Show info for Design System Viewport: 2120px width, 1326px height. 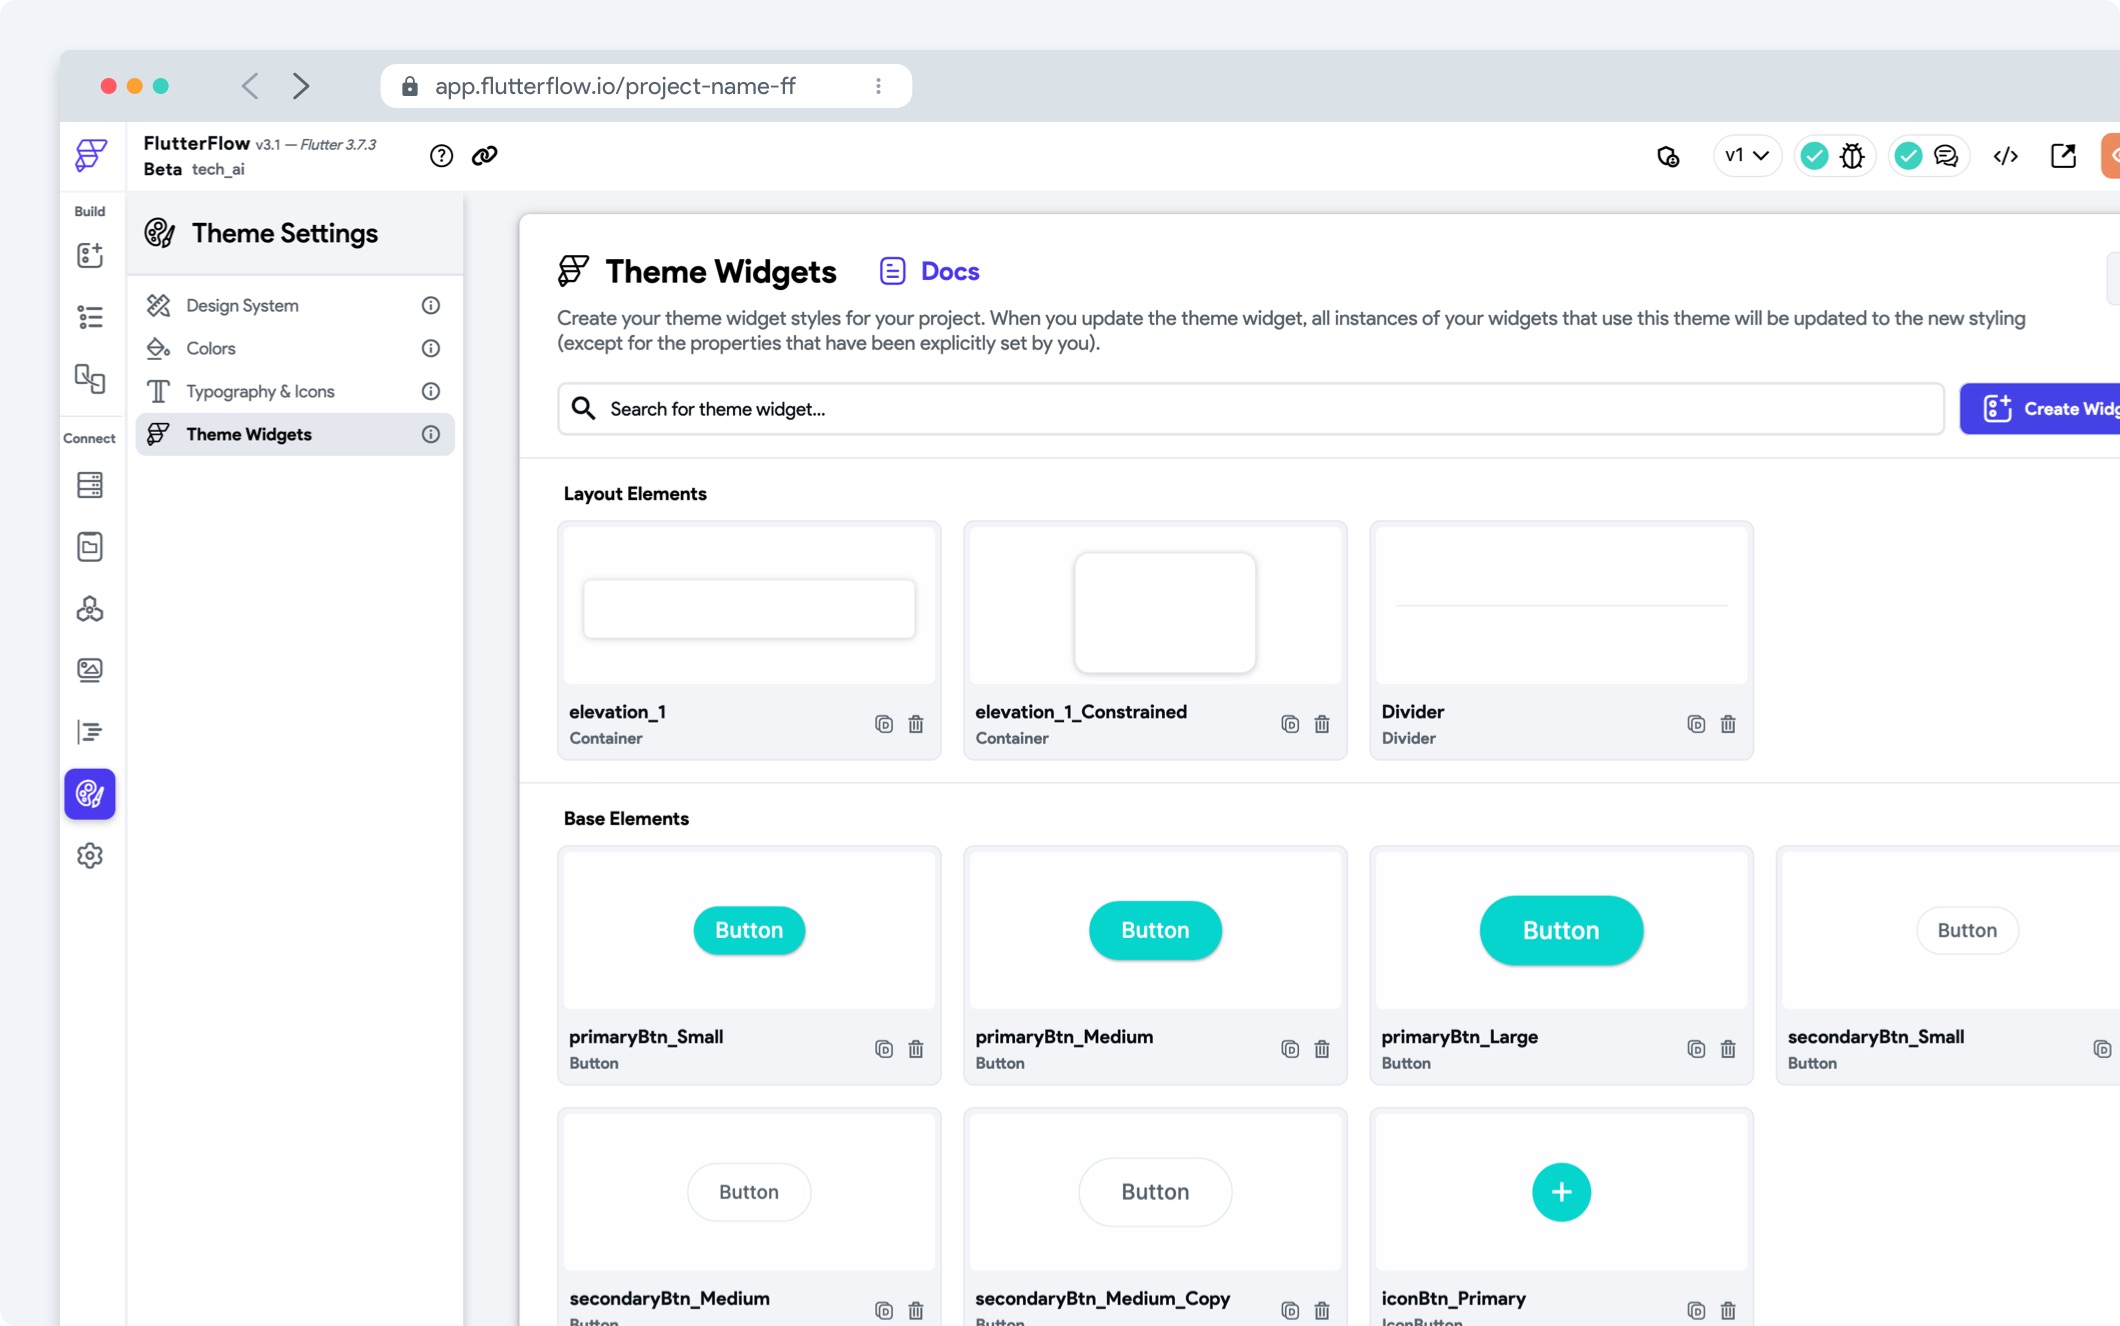click(431, 306)
